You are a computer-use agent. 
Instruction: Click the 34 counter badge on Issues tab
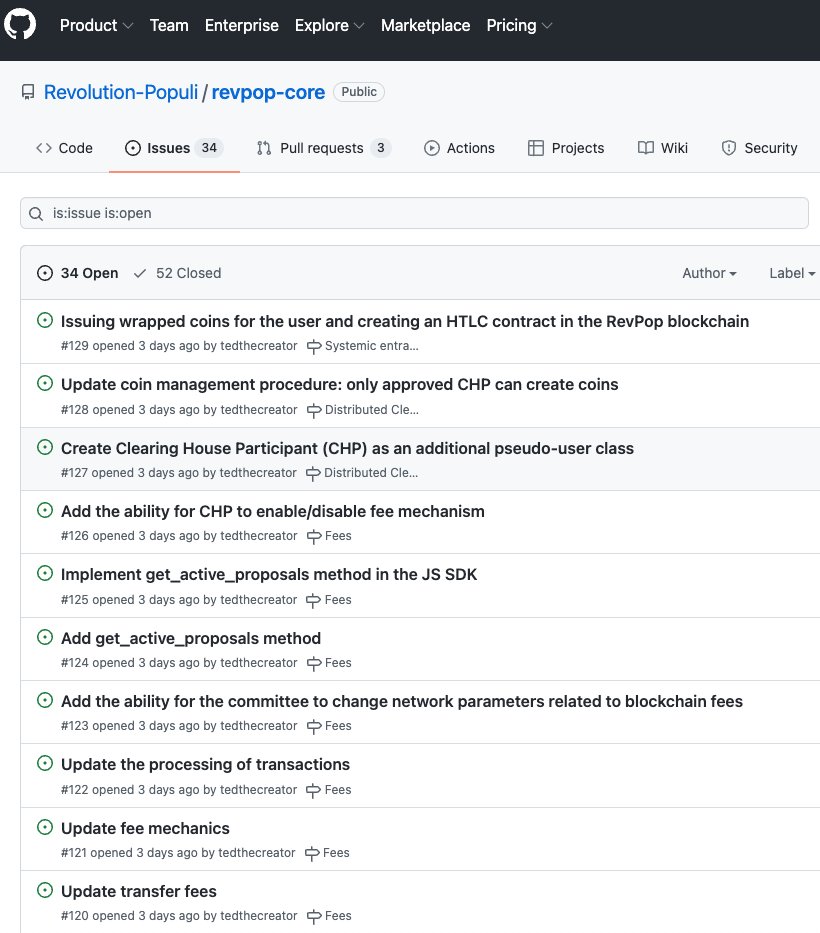pos(209,148)
